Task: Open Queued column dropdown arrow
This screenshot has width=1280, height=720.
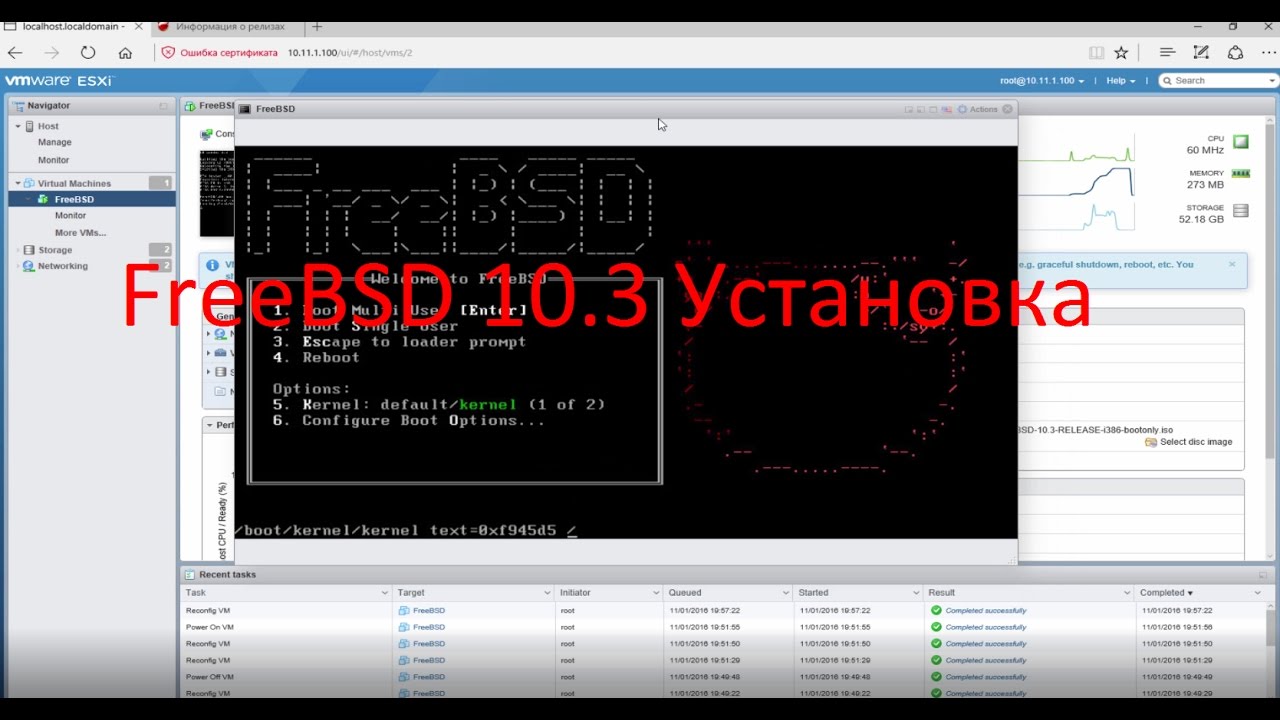Action: point(787,593)
